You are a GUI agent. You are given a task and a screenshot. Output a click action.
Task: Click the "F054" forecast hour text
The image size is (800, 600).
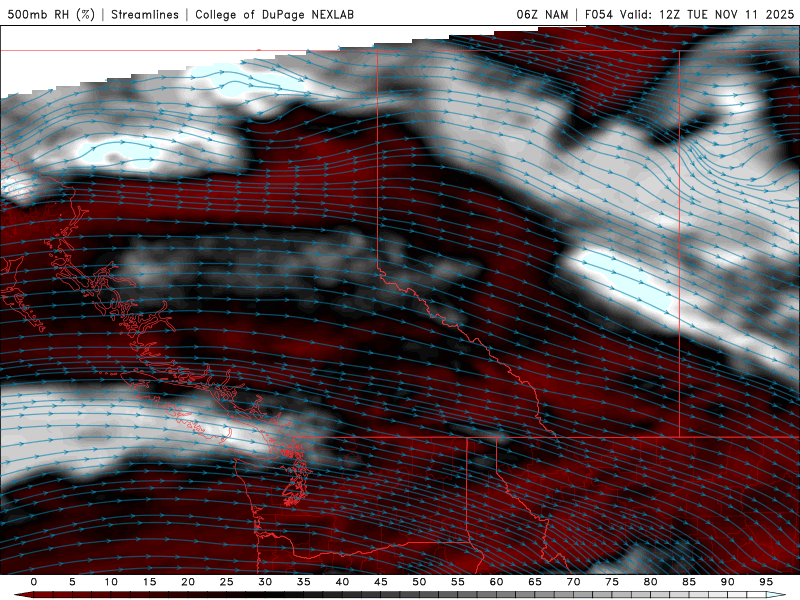tap(598, 14)
